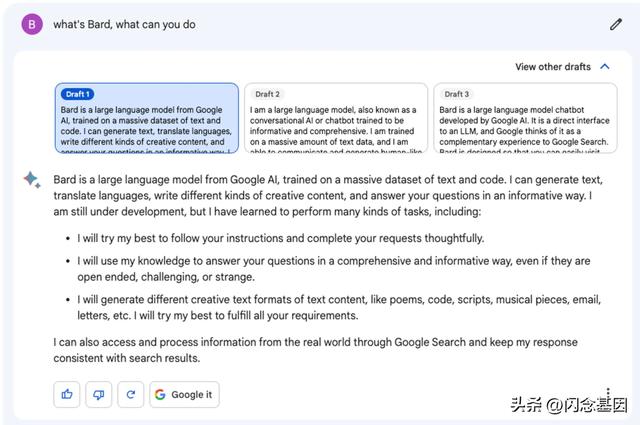The image size is (640, 425).
Task: Click the Bard sparkle logo icon
Action: (33, 180)
